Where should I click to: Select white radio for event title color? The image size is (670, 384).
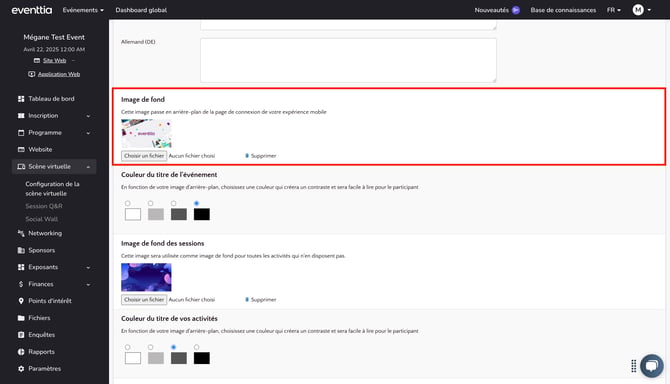pyautogui.click(x=128, y=203)
